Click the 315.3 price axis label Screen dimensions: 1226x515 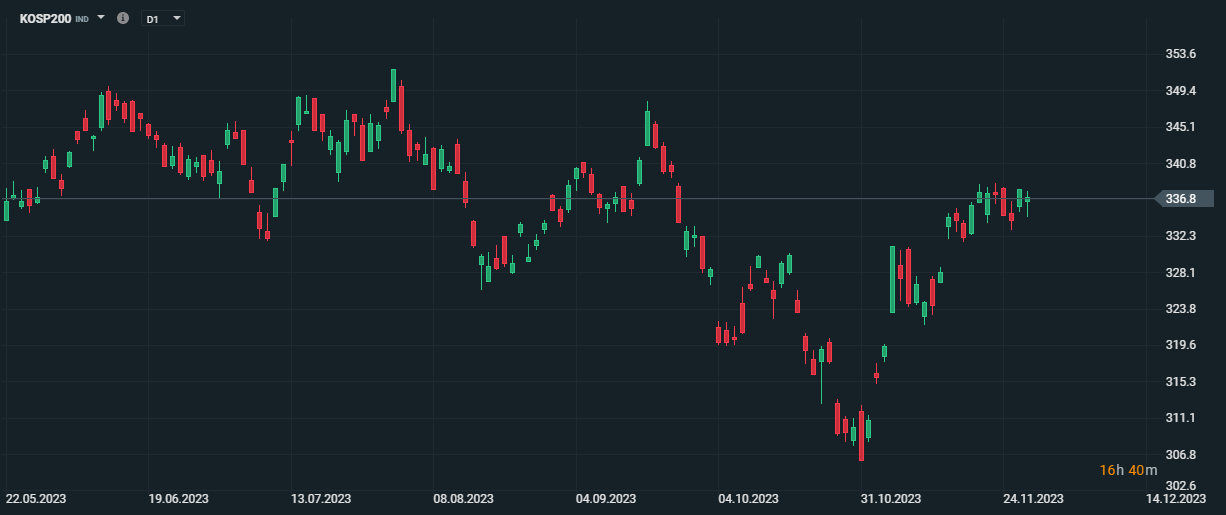[1181, 382]
